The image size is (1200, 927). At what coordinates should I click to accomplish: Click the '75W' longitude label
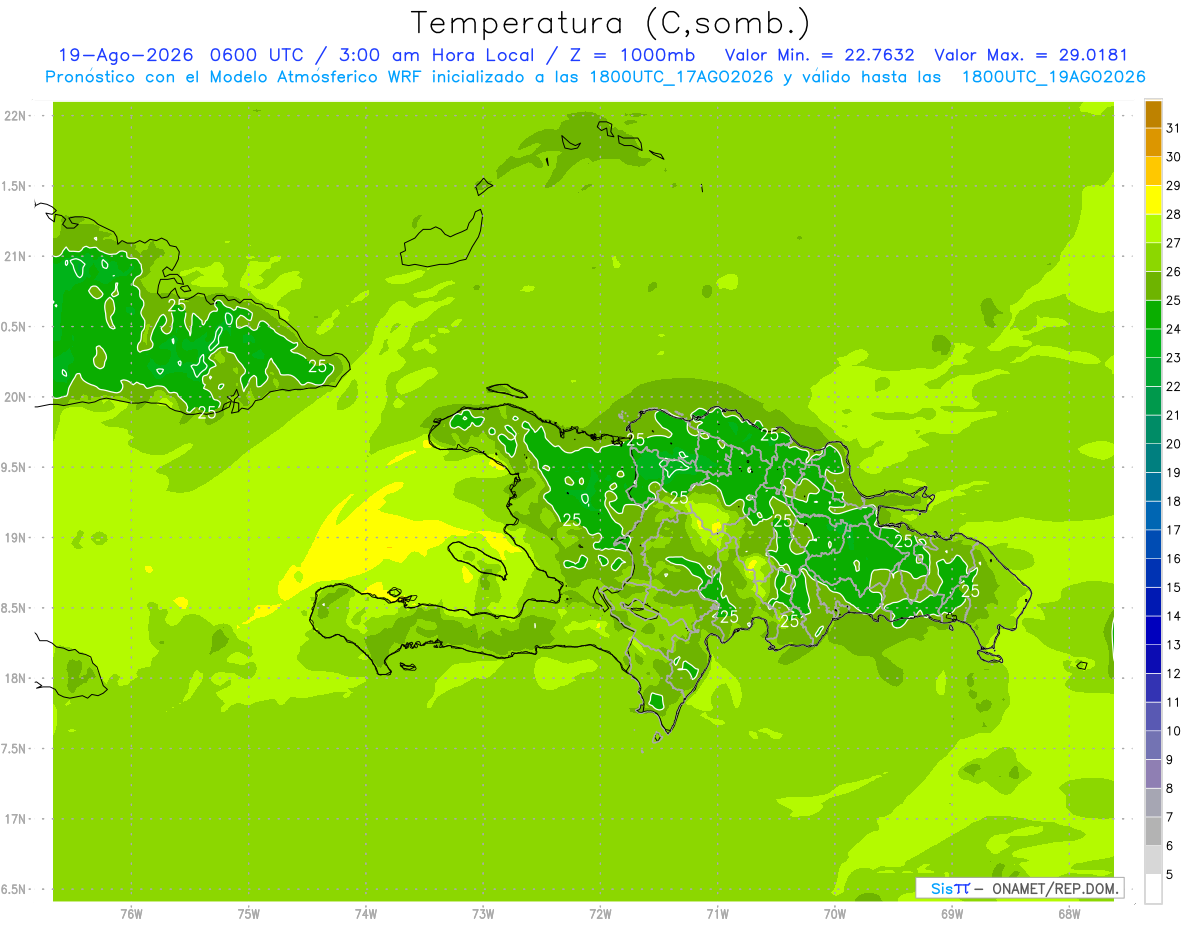pos(249,913)
